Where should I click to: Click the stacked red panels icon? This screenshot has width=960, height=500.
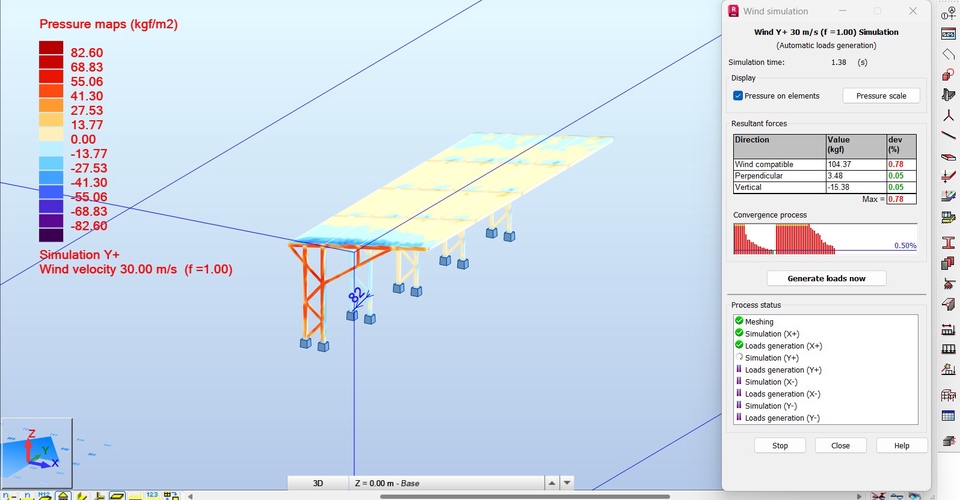948,264
